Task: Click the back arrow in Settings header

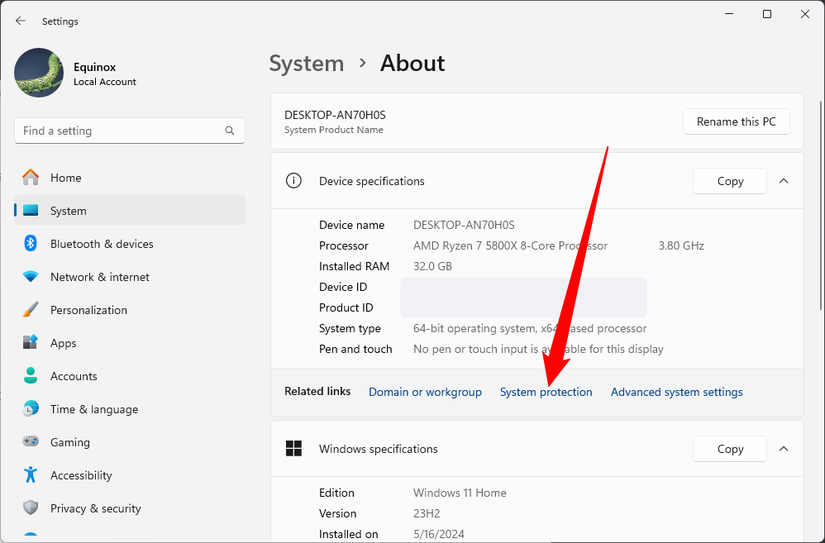Action: click(21, 21)
